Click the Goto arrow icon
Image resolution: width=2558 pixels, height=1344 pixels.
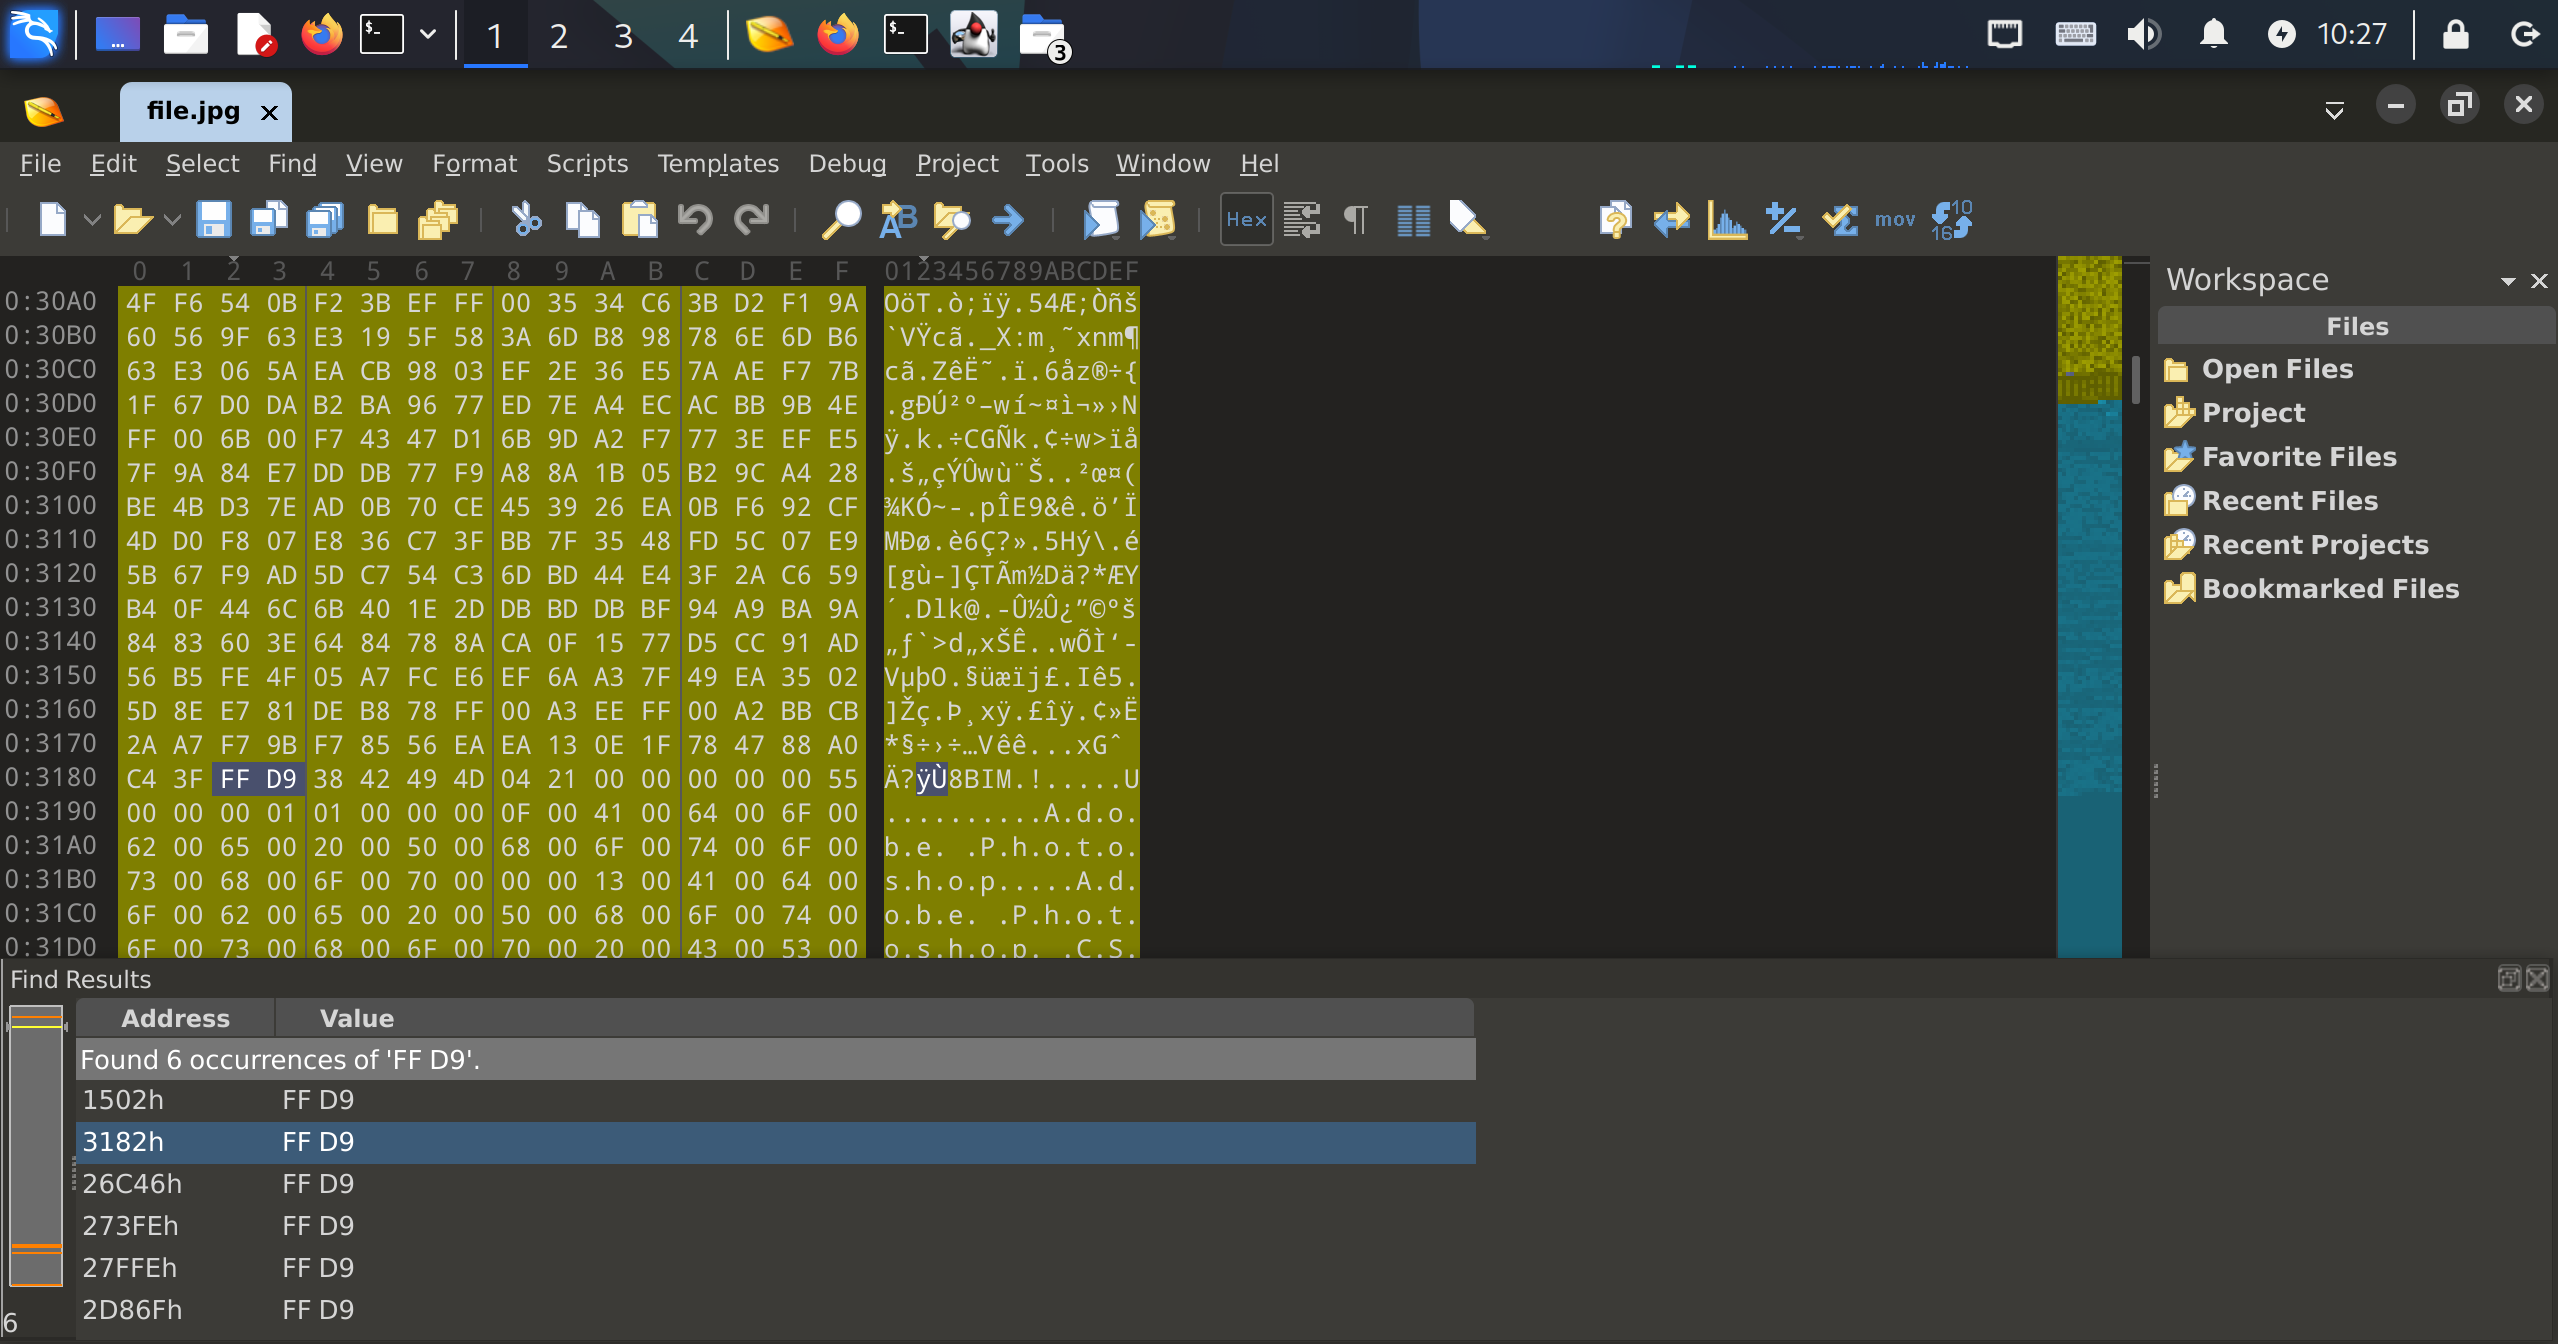click(x=1008, y=219)
